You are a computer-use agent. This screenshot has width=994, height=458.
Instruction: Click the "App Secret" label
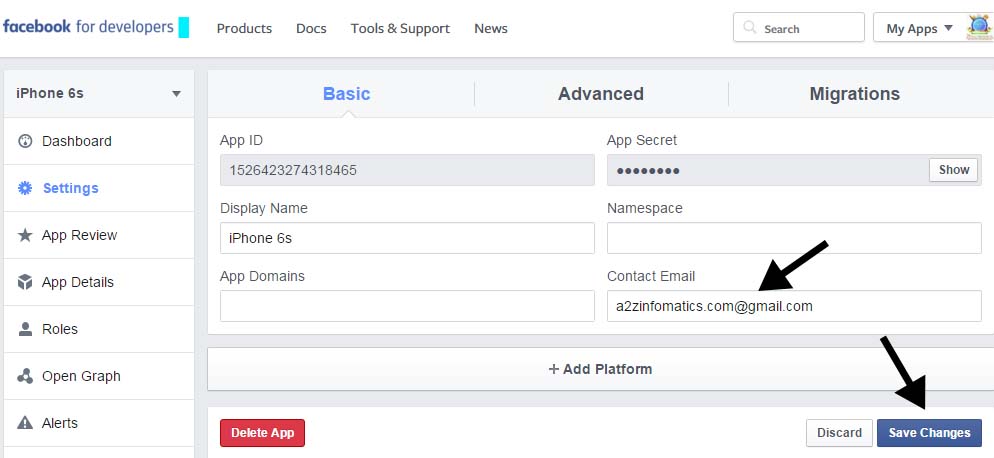tap(642, 140)
